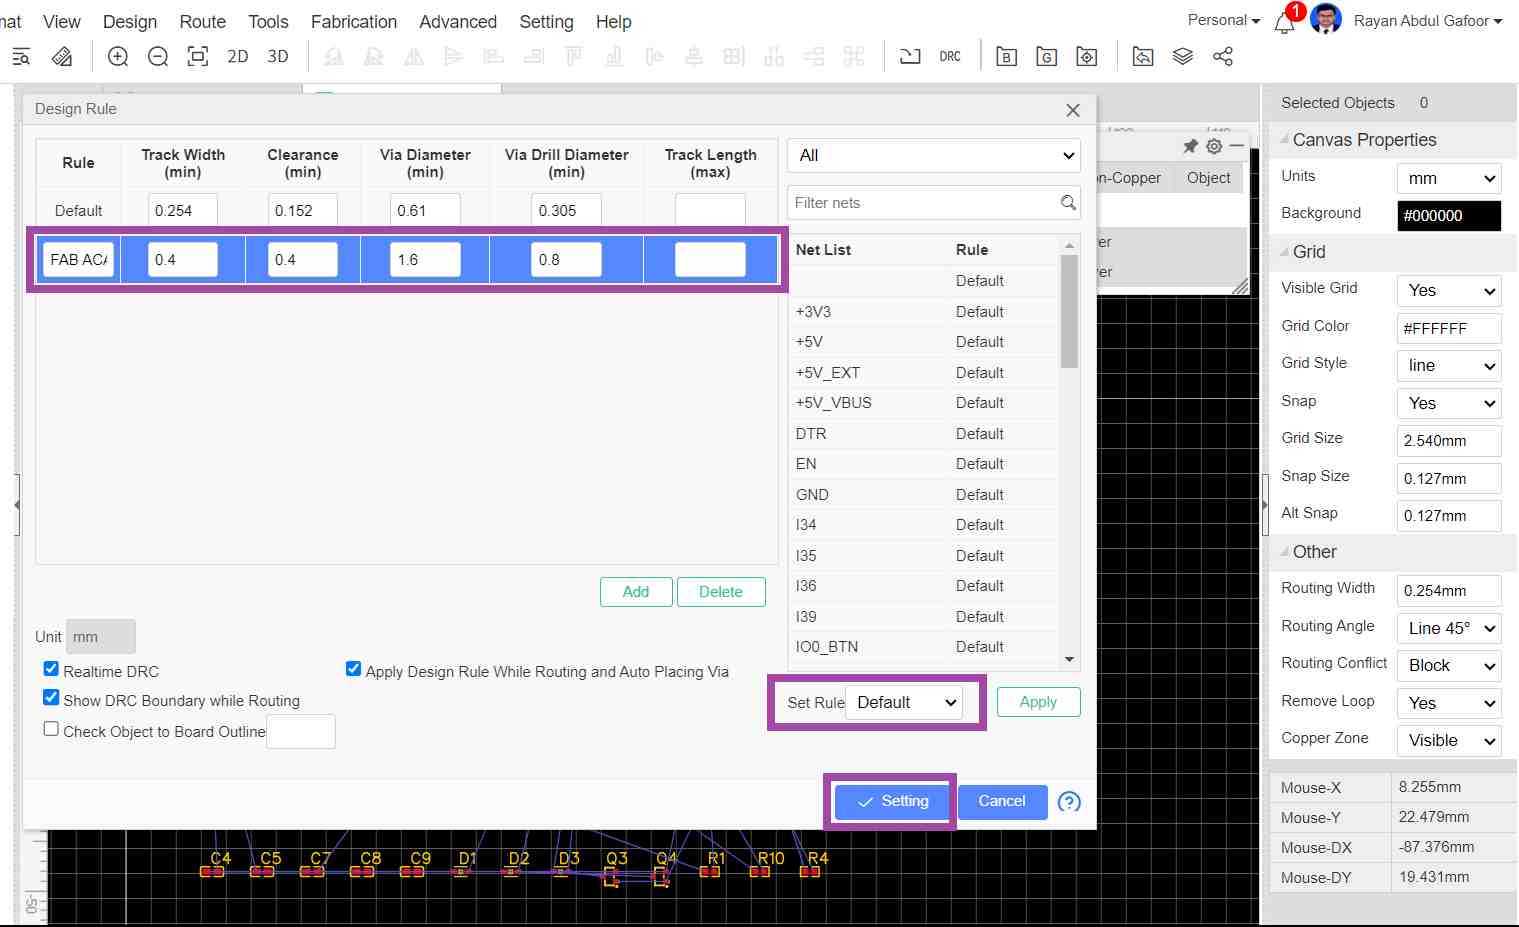Open the Set Rule dropdown

click(905, 703)
